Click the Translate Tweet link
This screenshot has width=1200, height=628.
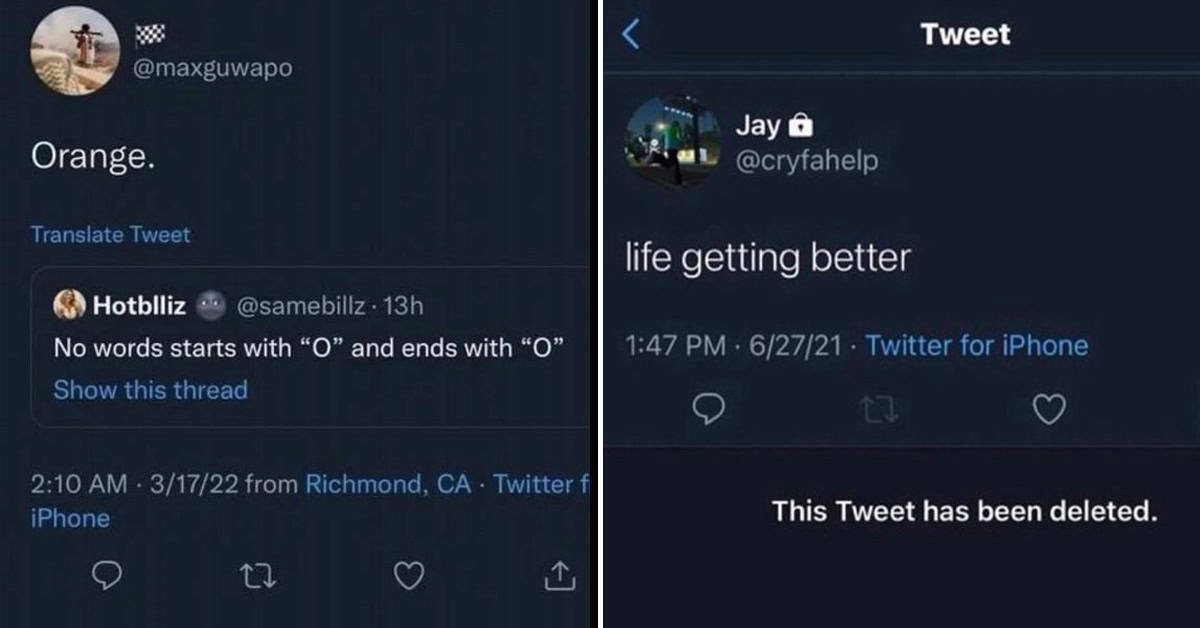coord(110,234)
